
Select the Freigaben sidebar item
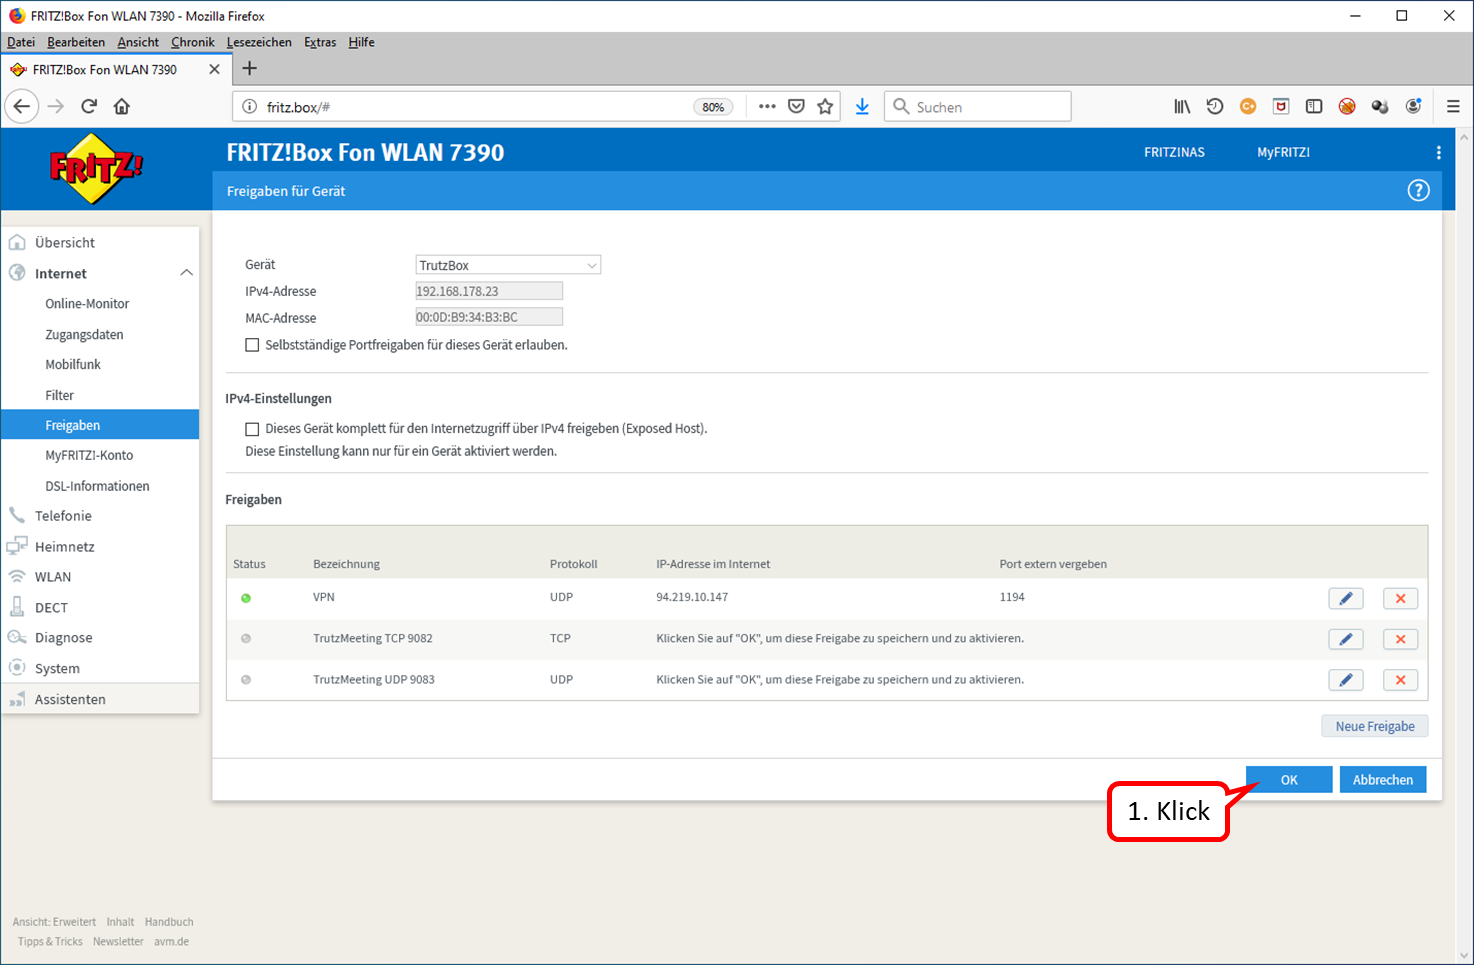100,425
